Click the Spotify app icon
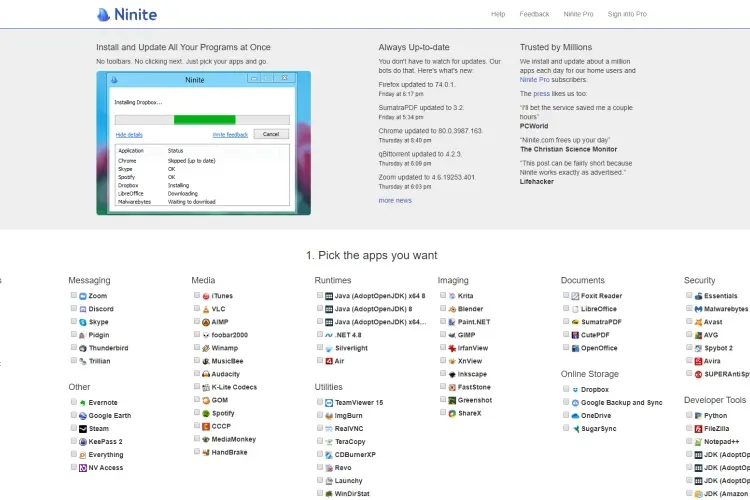Viewport: 750px width, 500px height. (206, 413)
